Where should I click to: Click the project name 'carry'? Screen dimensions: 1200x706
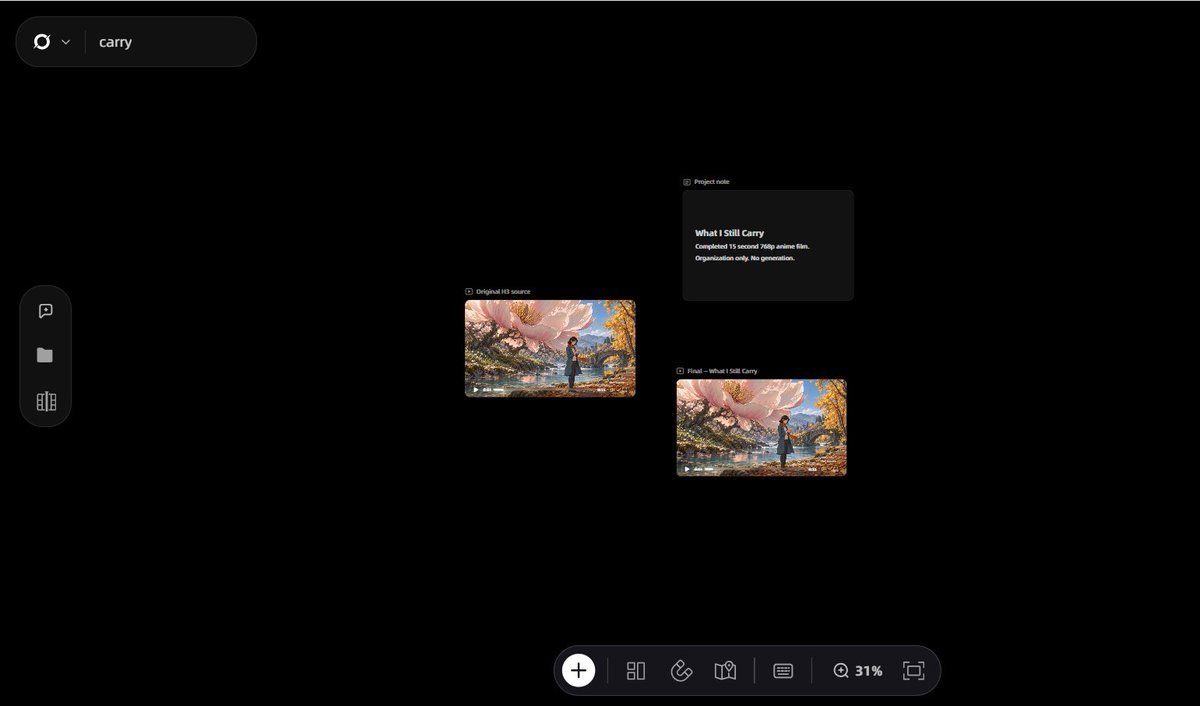click(115, 42)
